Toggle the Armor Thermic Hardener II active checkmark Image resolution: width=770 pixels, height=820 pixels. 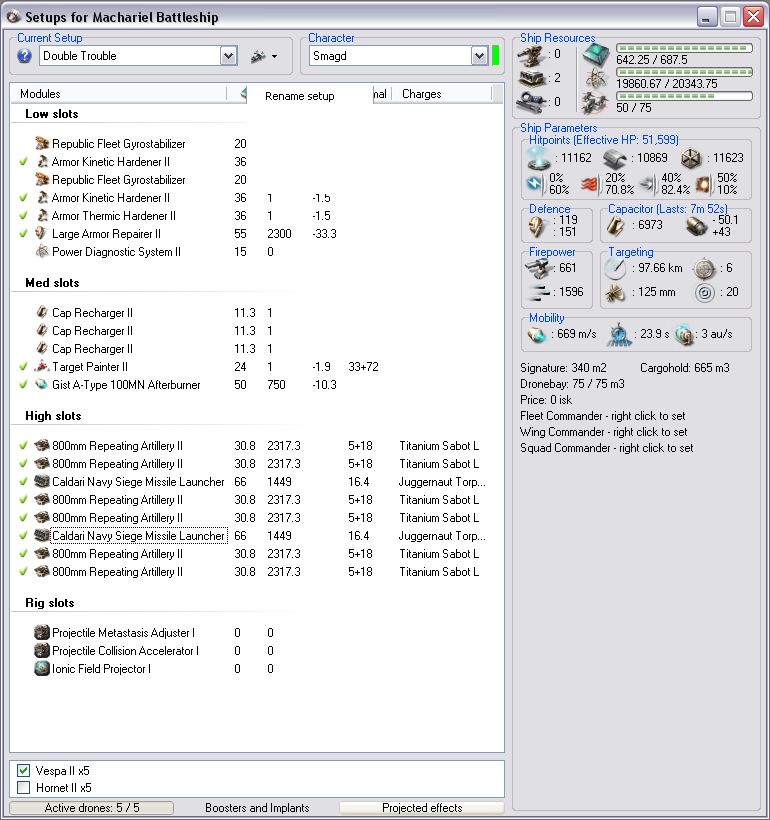pyautogui.click(x=23, y=215)
